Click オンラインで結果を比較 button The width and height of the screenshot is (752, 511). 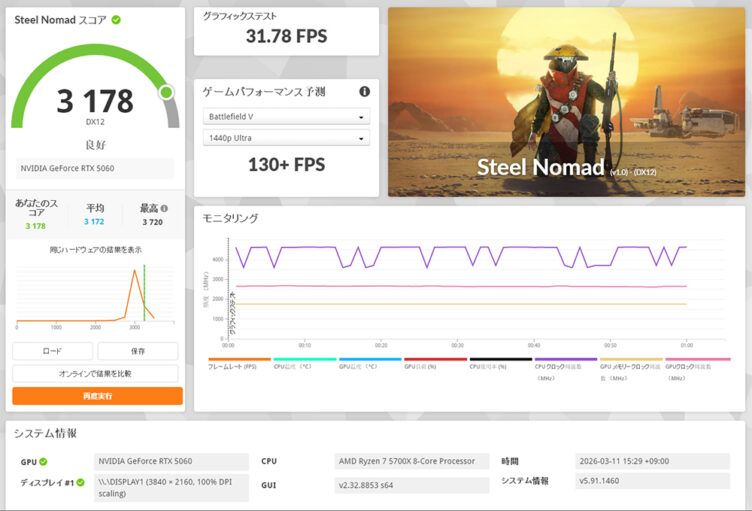(x=95, y=373)
